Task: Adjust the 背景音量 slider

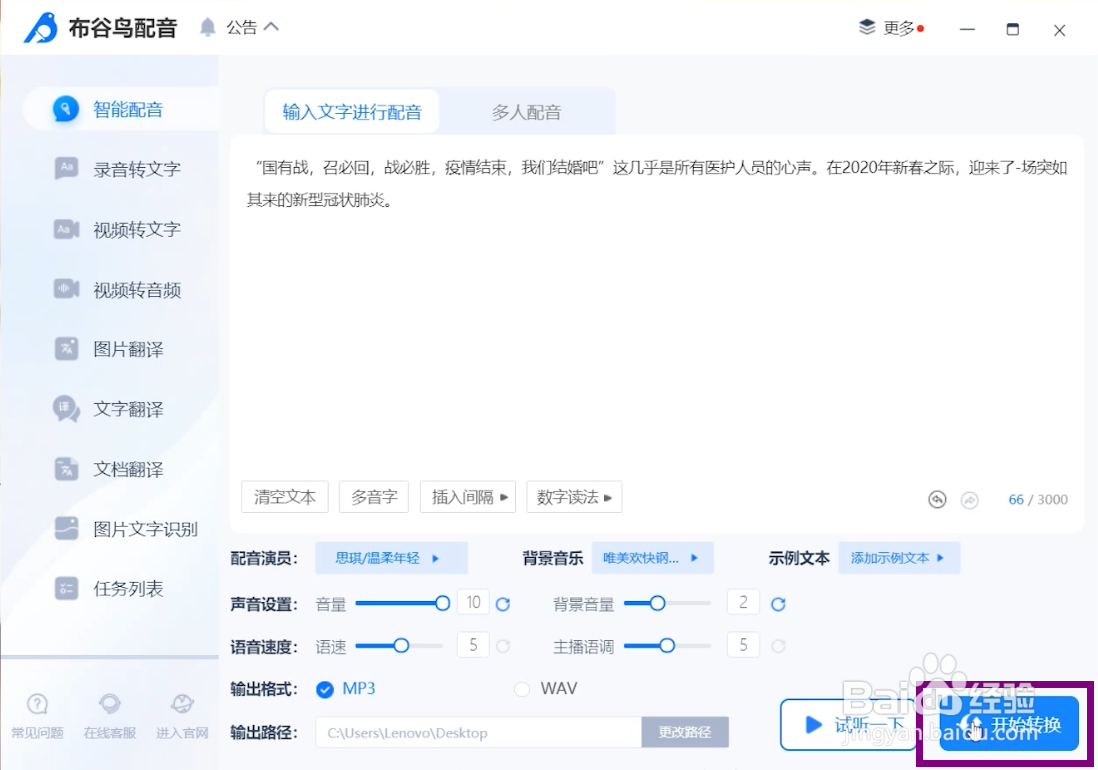Action: pos(667,603)
